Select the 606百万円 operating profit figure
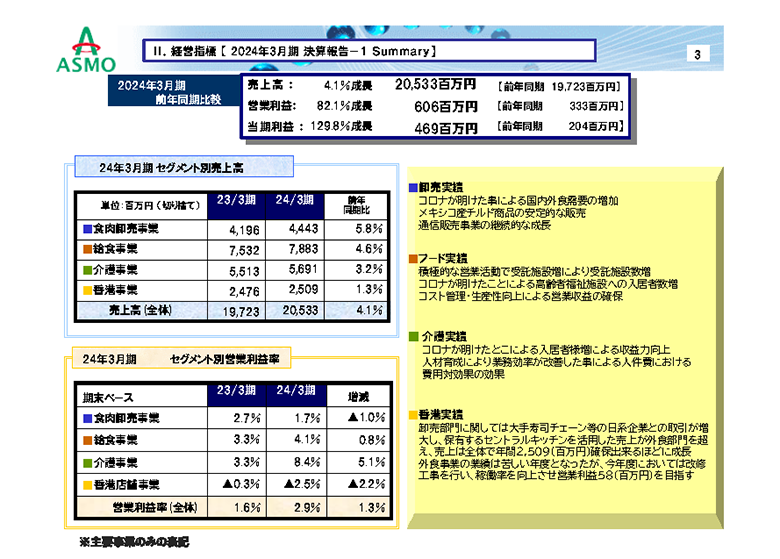This screenshot has height=559, width=780. pyautogui.click(x=446, y=106)
